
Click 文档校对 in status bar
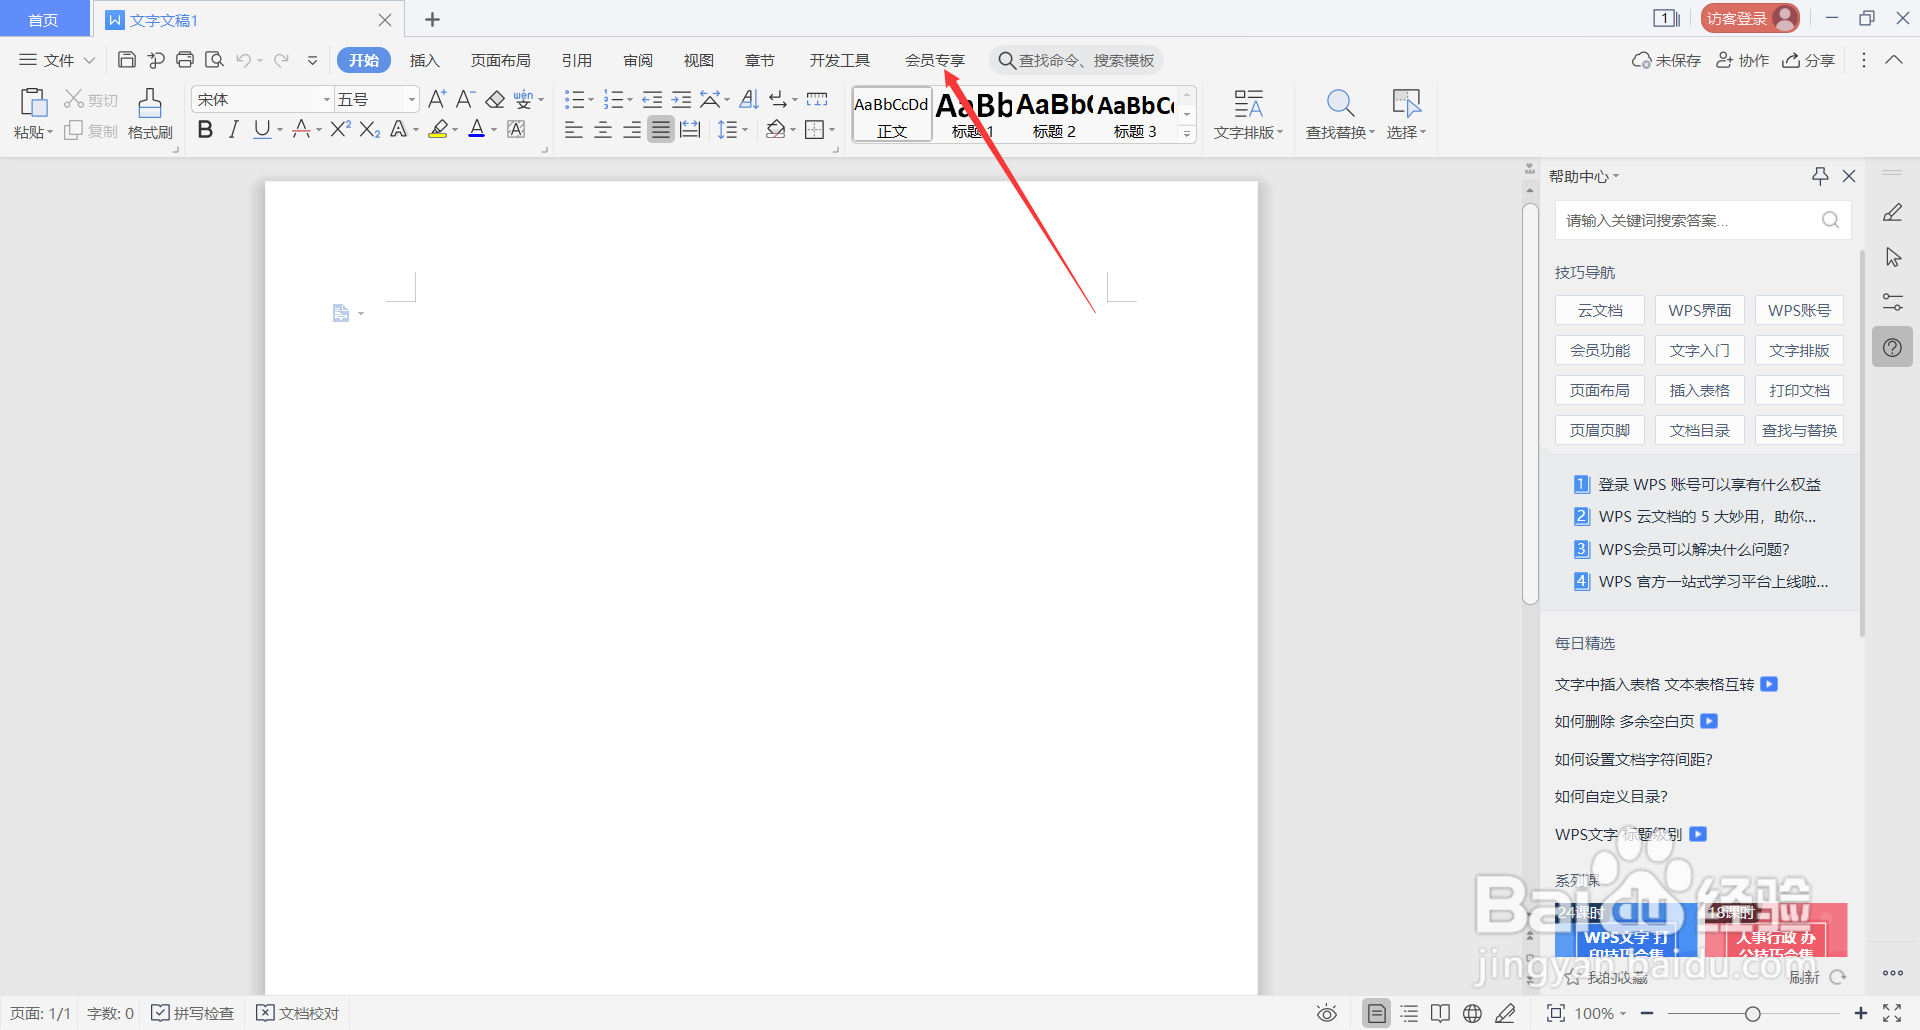(297, 1013)
